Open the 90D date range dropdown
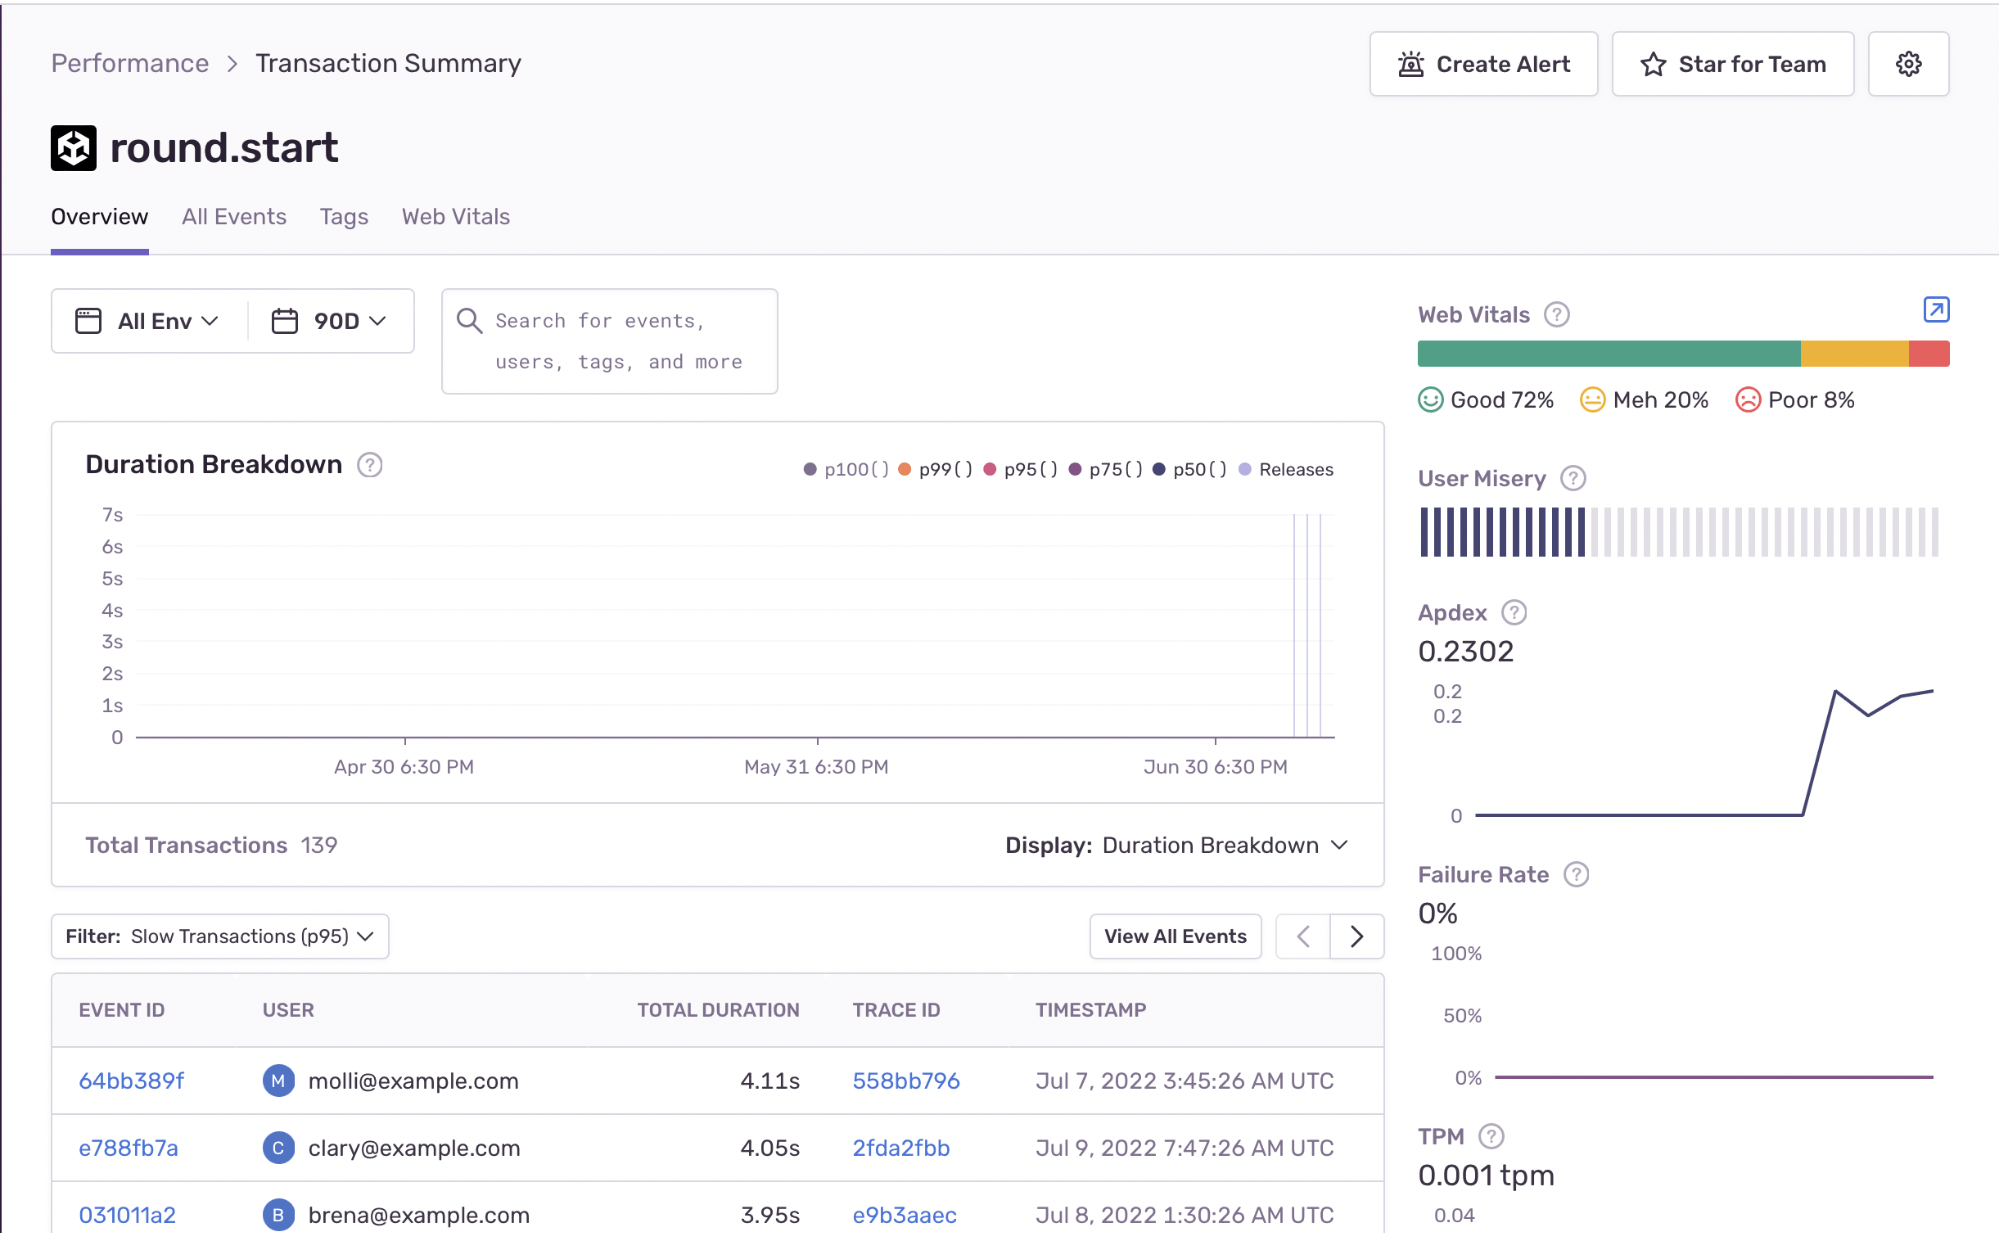 coord(330,321)
